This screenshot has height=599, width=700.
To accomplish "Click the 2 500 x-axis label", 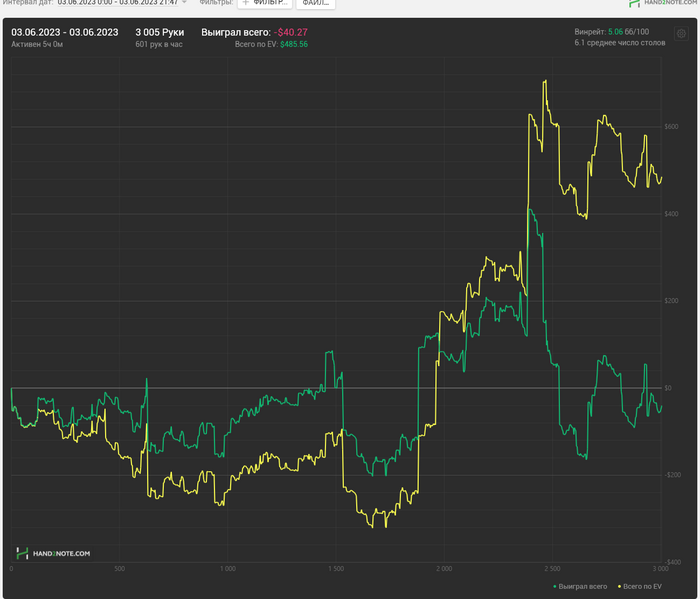I will tap(552, 569).
